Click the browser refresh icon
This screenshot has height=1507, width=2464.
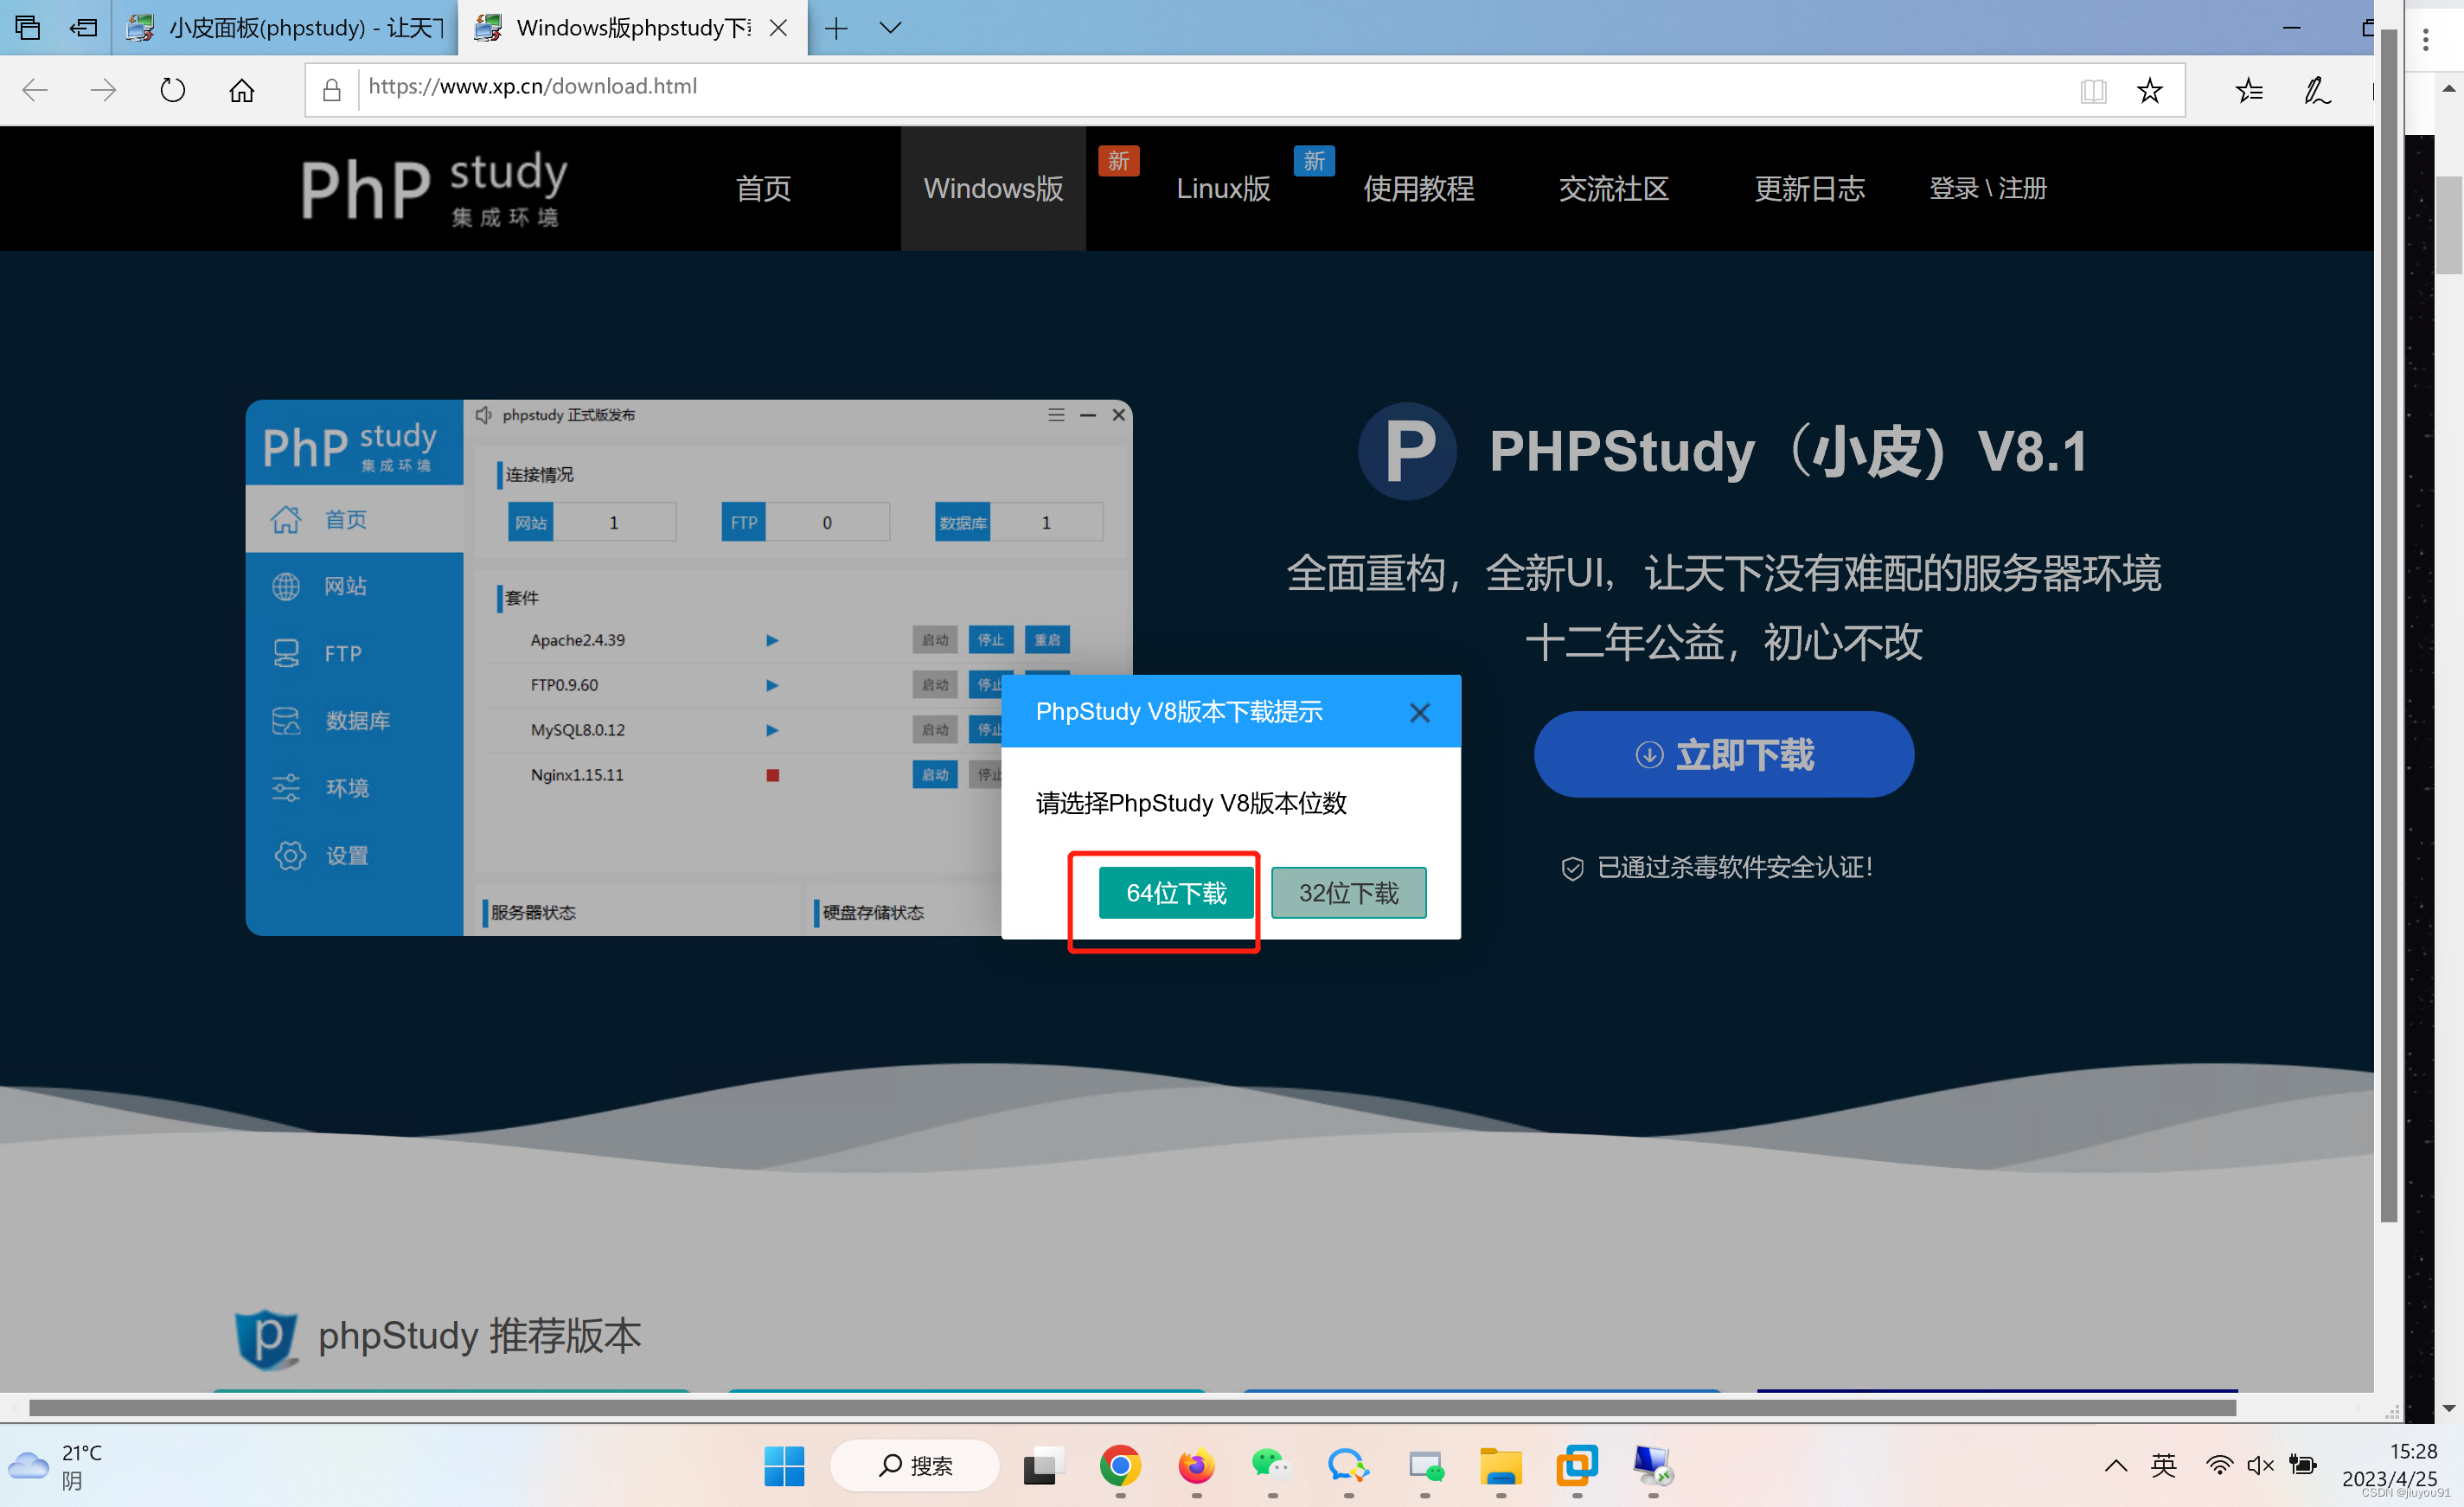click(172, 90)
